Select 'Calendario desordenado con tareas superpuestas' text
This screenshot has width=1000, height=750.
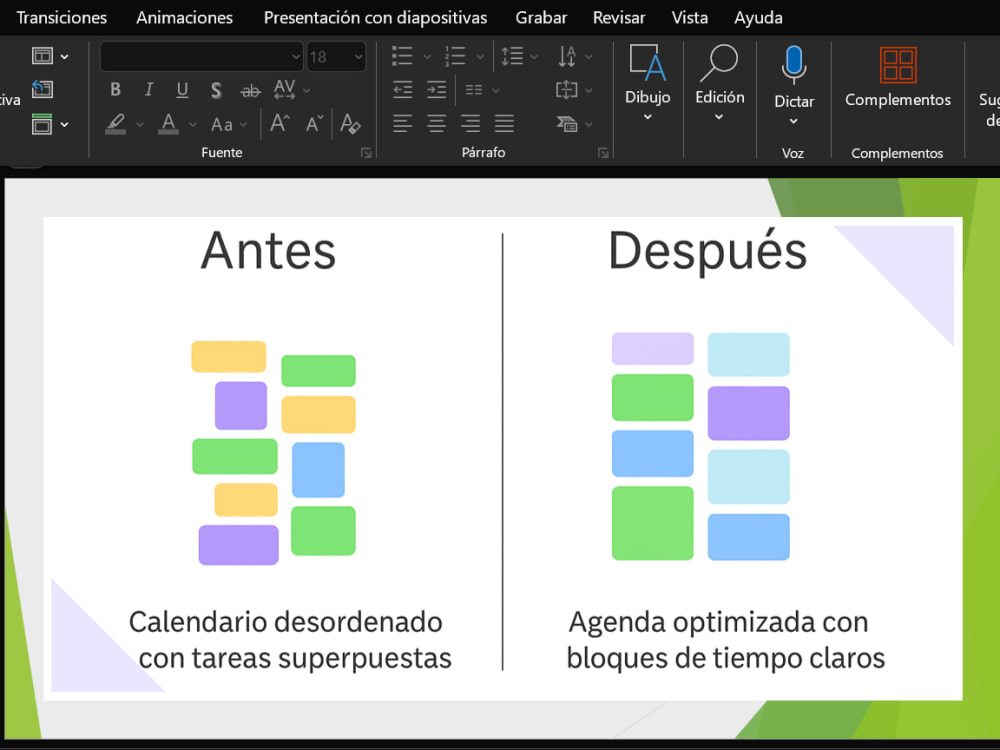(290, 640)
